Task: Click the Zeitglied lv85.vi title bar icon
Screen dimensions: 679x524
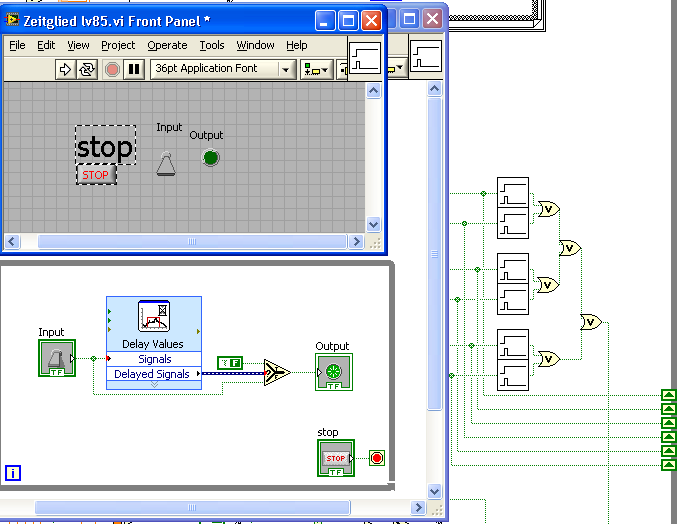Action: [x=12, y=20]
